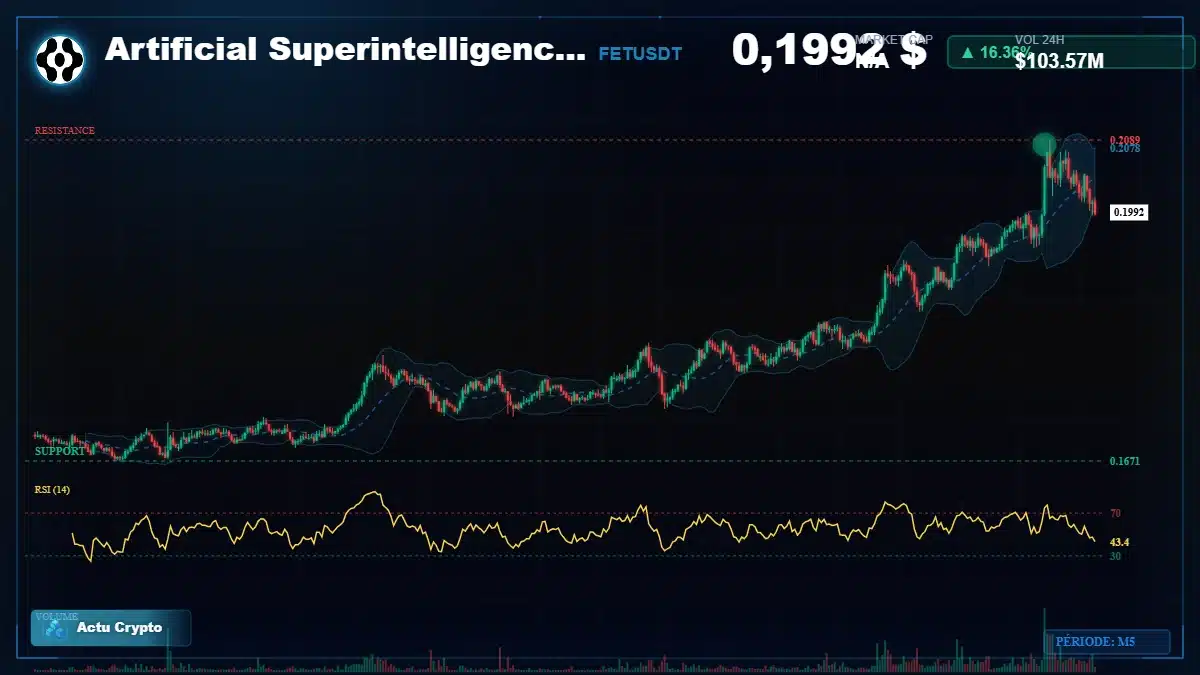The width and height of the screenshot is (1200, 675).
Task: Click the FETUSDT ticker symbol
Action: pos(640,54)
